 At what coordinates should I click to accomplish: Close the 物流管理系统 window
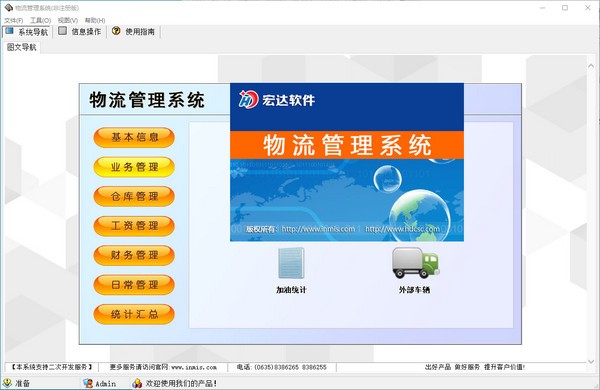[x=588, y=8]
